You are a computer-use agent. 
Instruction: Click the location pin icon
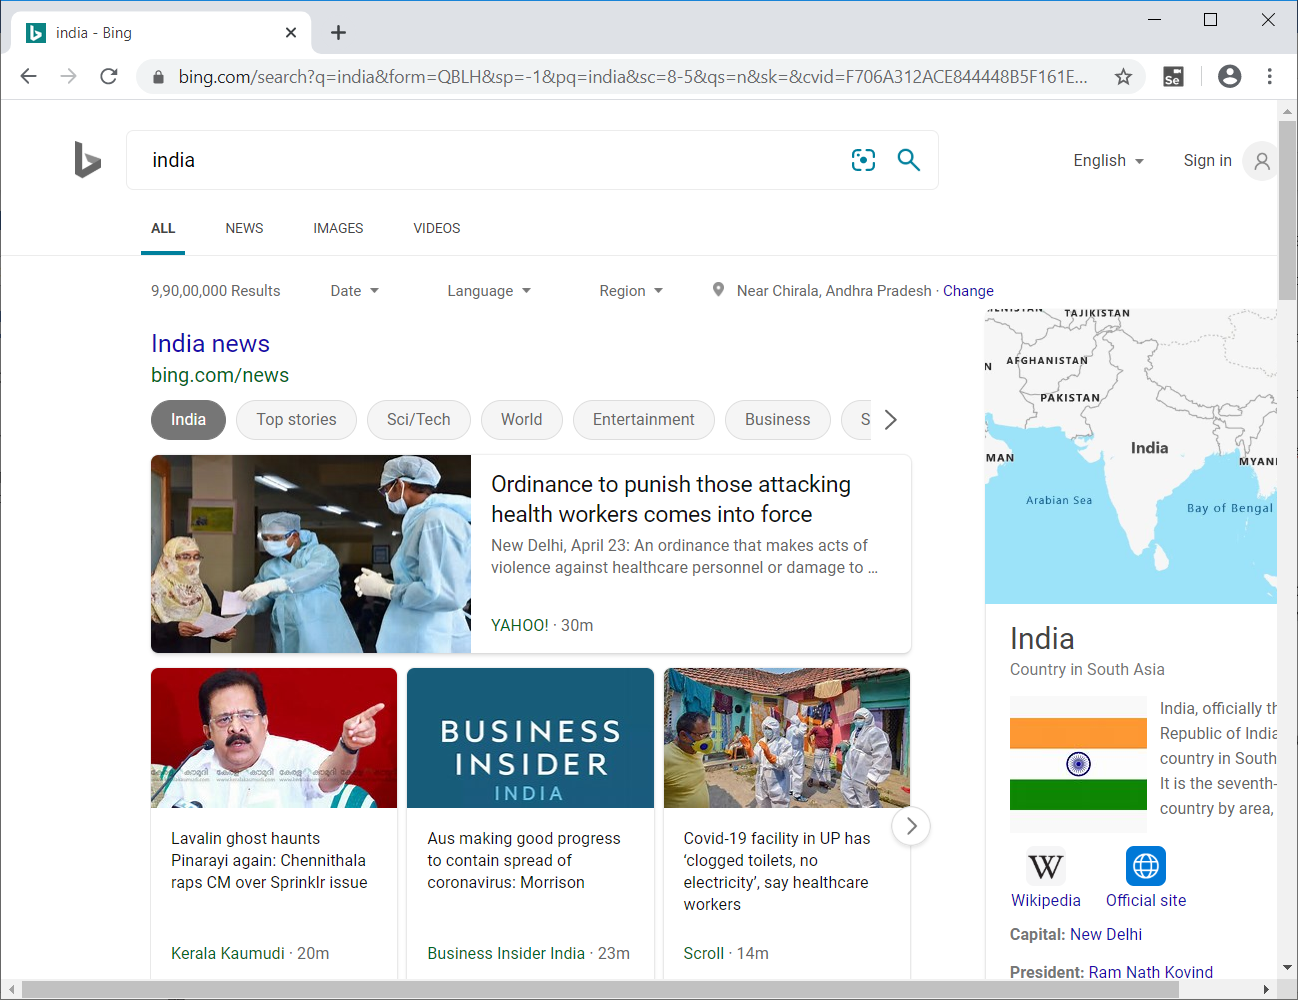click(x=718, y=290)
